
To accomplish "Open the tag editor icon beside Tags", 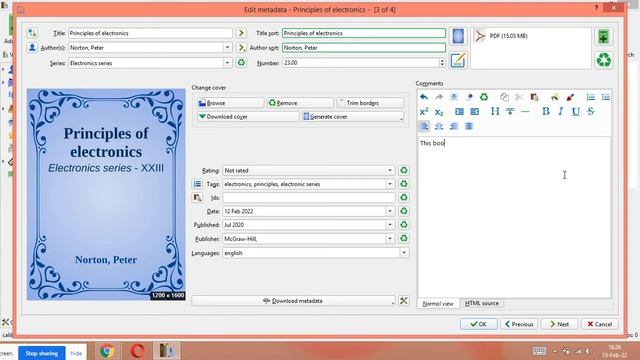I will 197,184.
